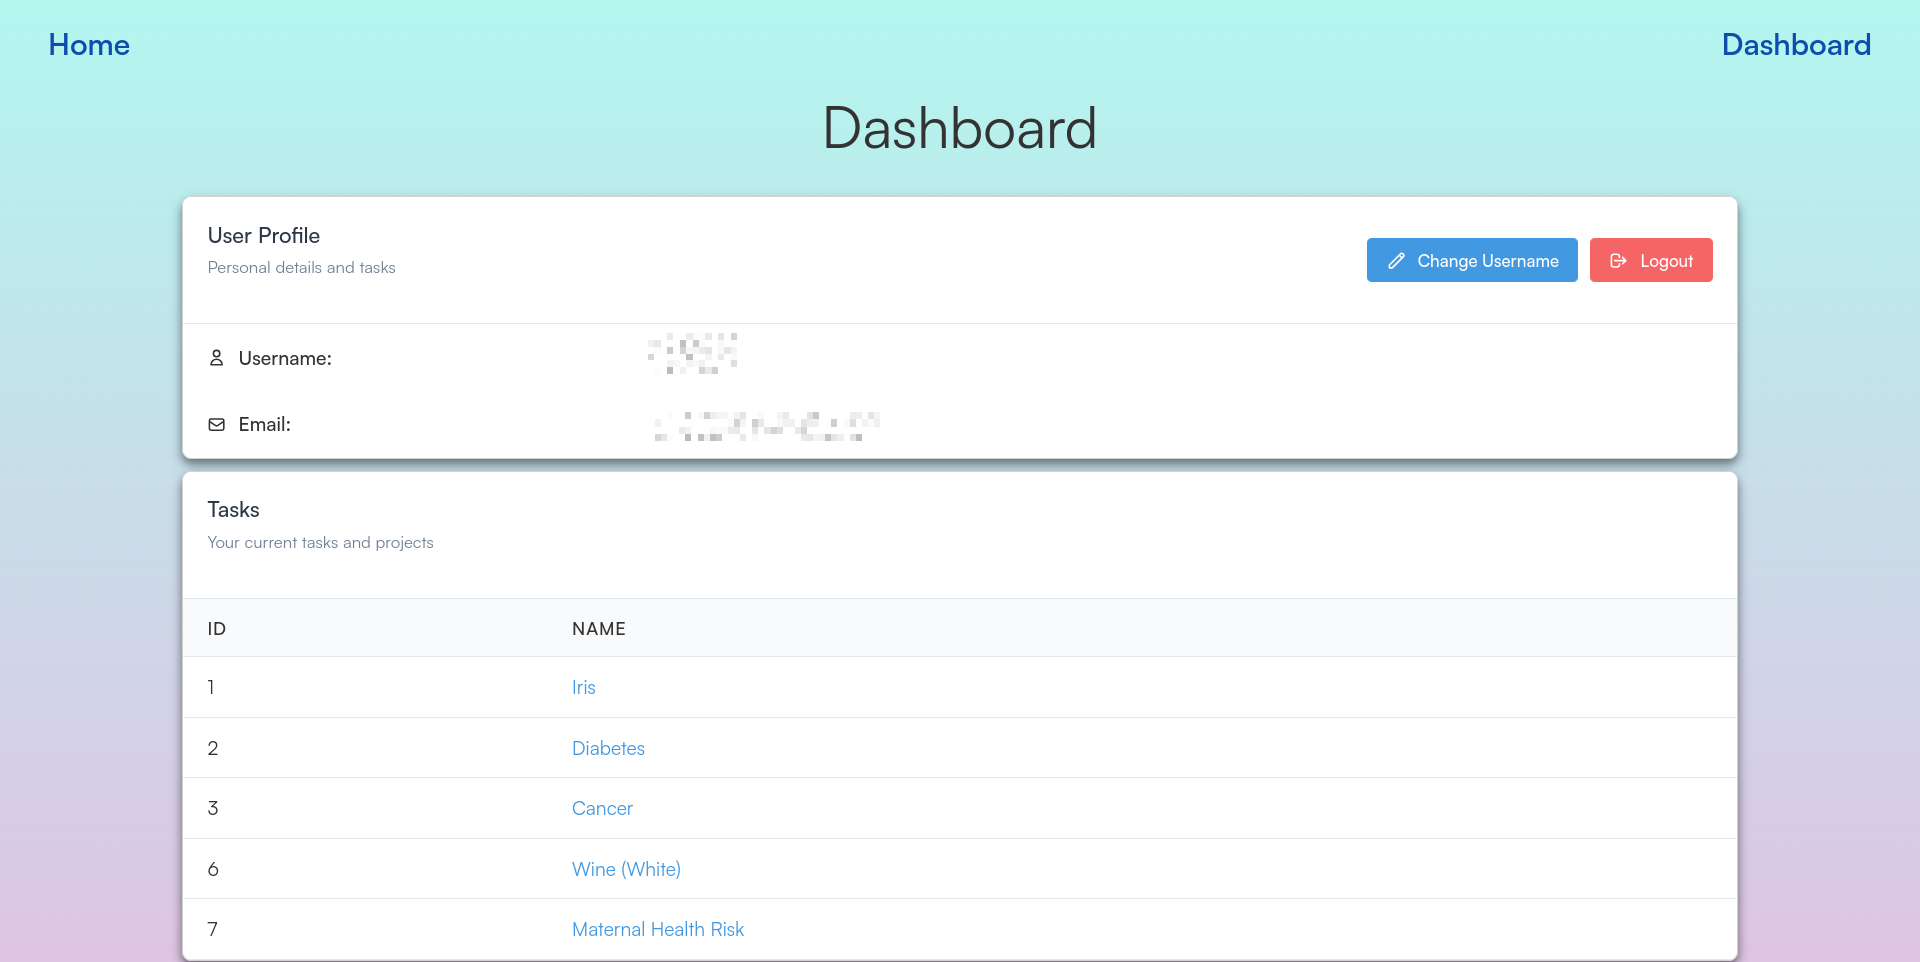Screen dimensions: 1920x962
Task: Select Dashboard in the navigation bar
Action: tap(1796, 44)
